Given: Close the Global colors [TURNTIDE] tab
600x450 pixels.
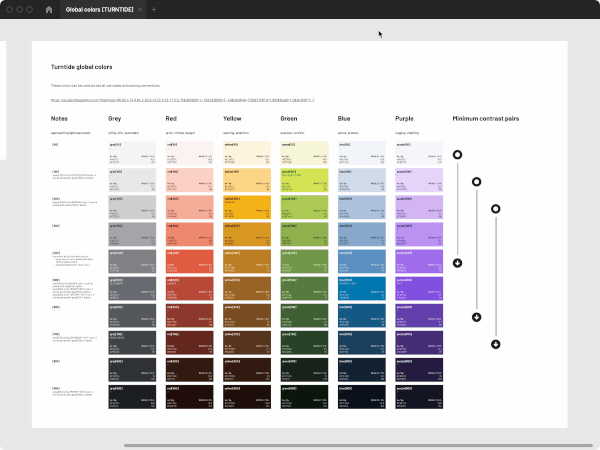Looking at the screenshot, I should point(140,10).
